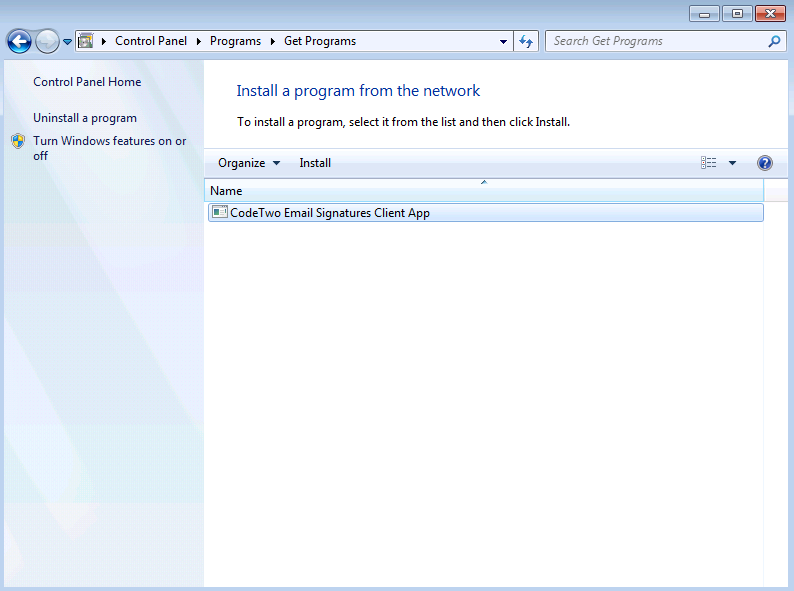Image resolution: width=794 pixels, height=591 pixels.
Task: Expand the chevron after Control Panel
Action: [x=198, y=41]
